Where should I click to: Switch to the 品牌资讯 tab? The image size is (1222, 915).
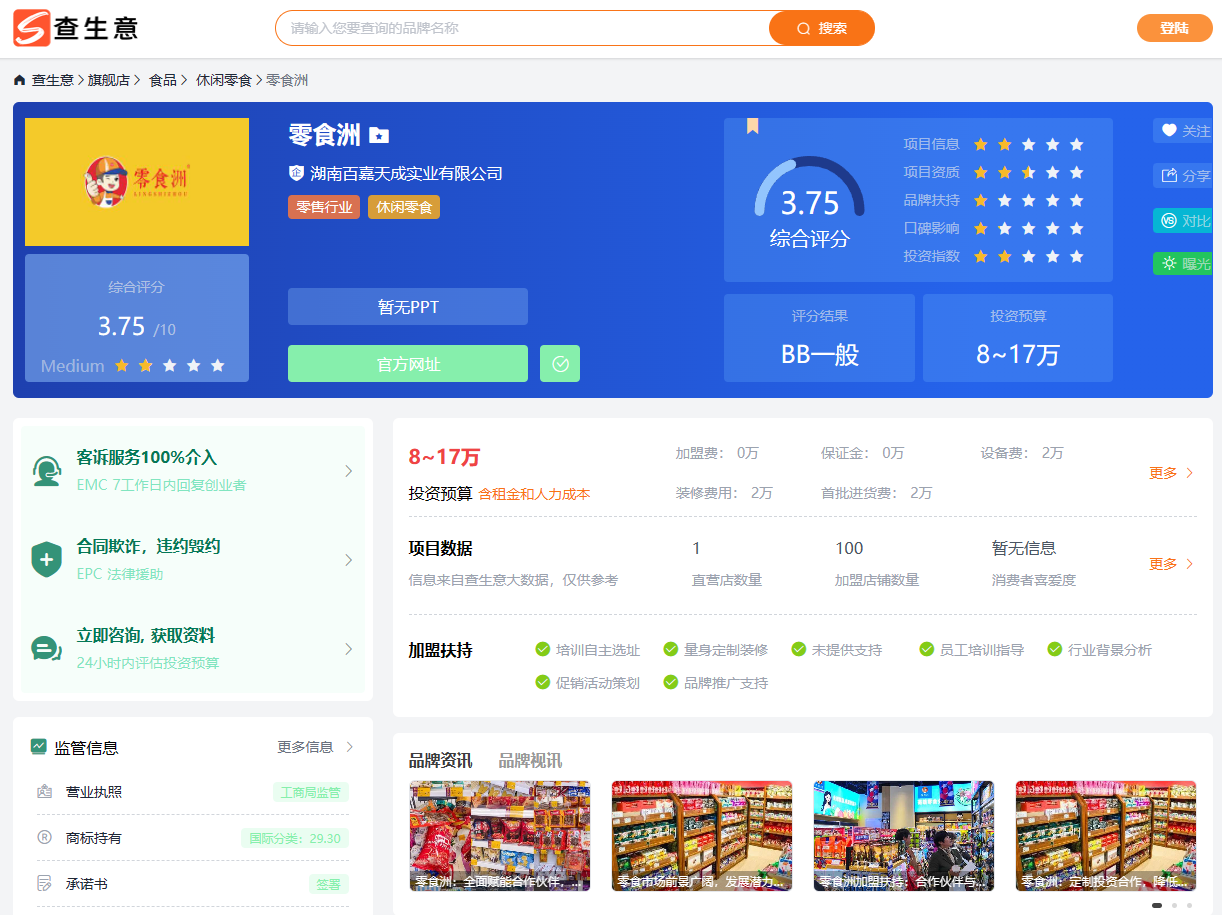click(440, 761)
